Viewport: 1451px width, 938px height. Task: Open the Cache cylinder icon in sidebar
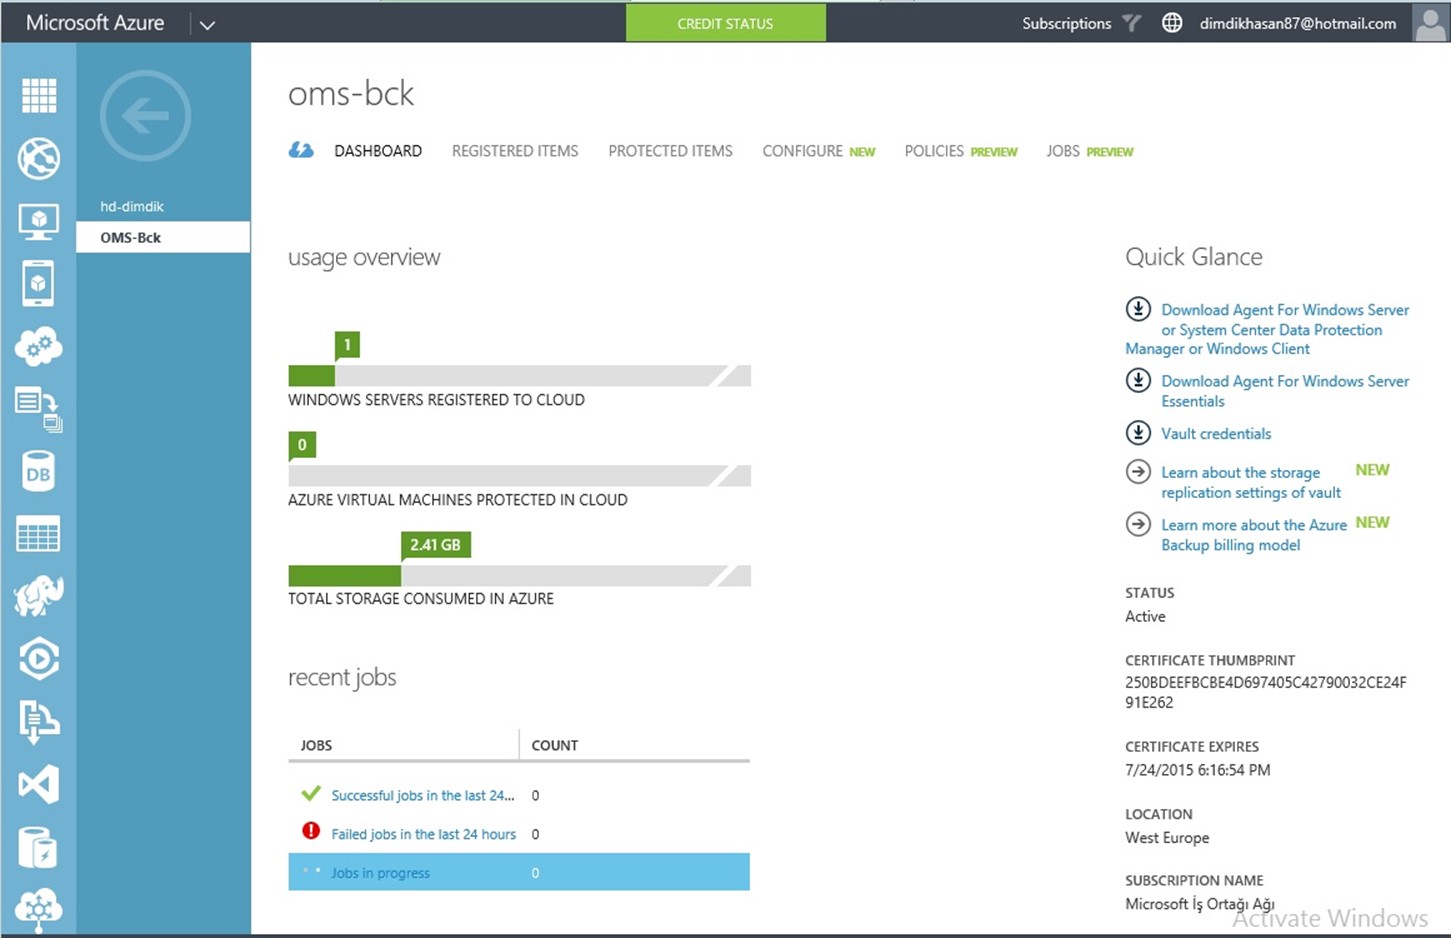38,848
